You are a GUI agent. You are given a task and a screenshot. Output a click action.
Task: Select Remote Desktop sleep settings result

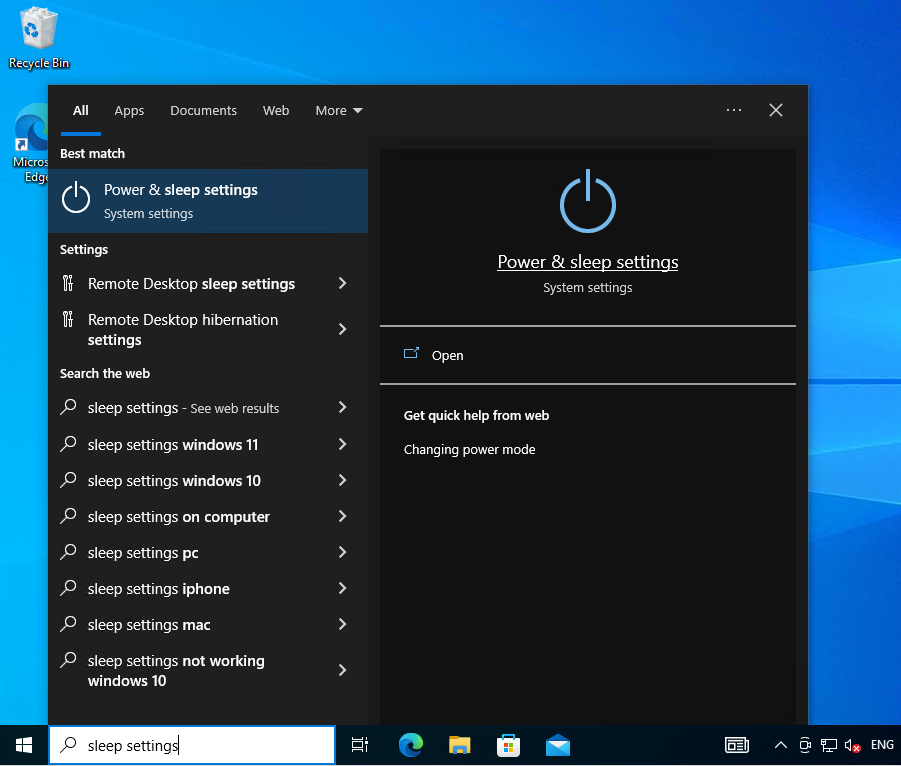pos(191,283)
